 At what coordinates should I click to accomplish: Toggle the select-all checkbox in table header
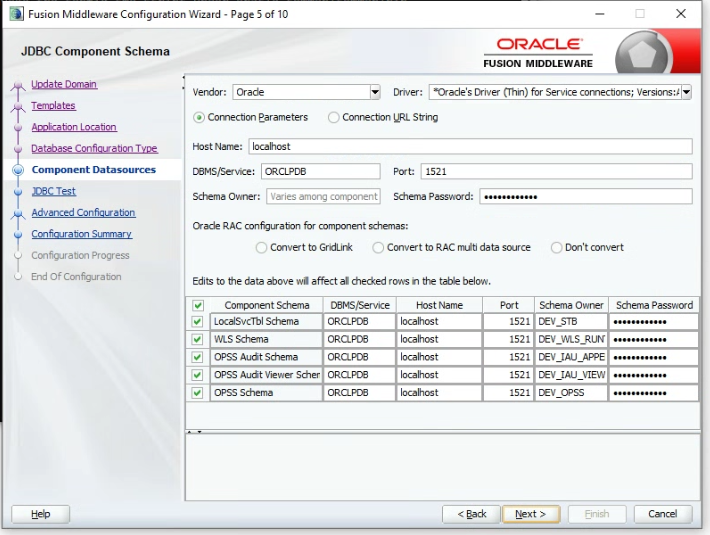[198, 306]
